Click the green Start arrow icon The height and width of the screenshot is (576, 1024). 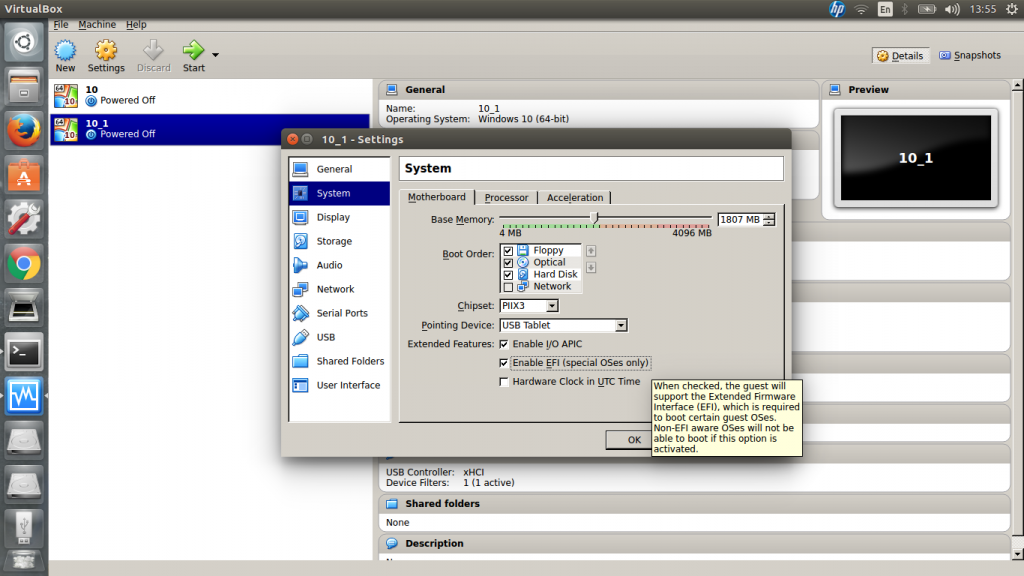(x=193, y=50)
